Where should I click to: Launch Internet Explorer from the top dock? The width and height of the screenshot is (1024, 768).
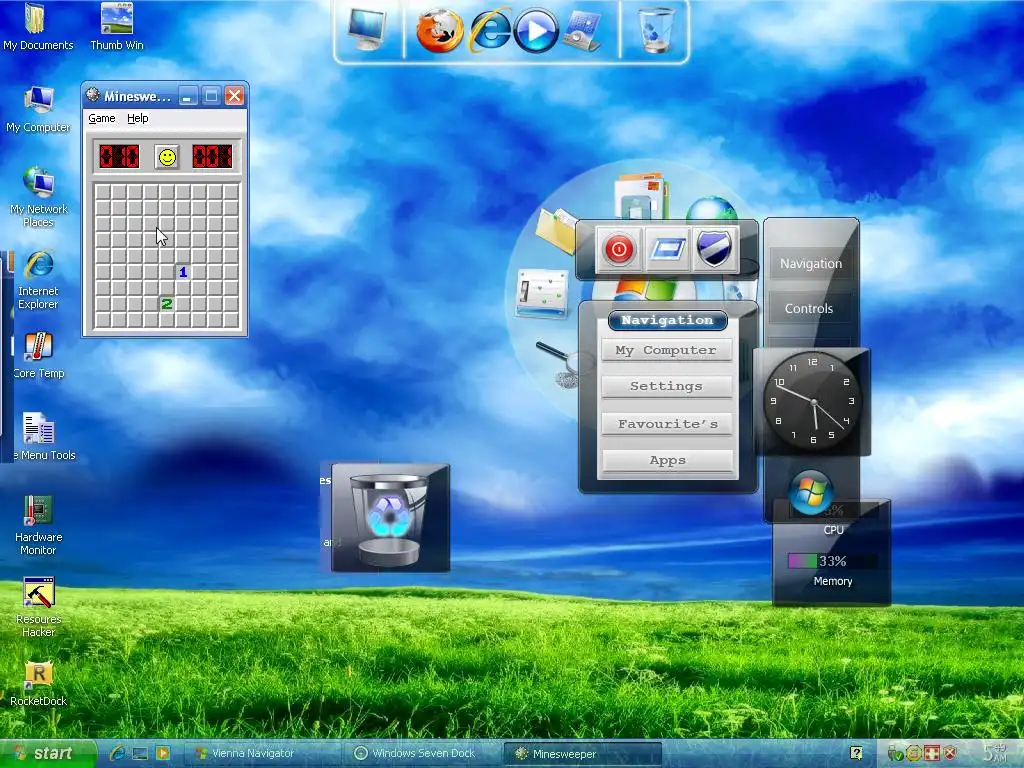pyautogui.click(x=490, y=30)
